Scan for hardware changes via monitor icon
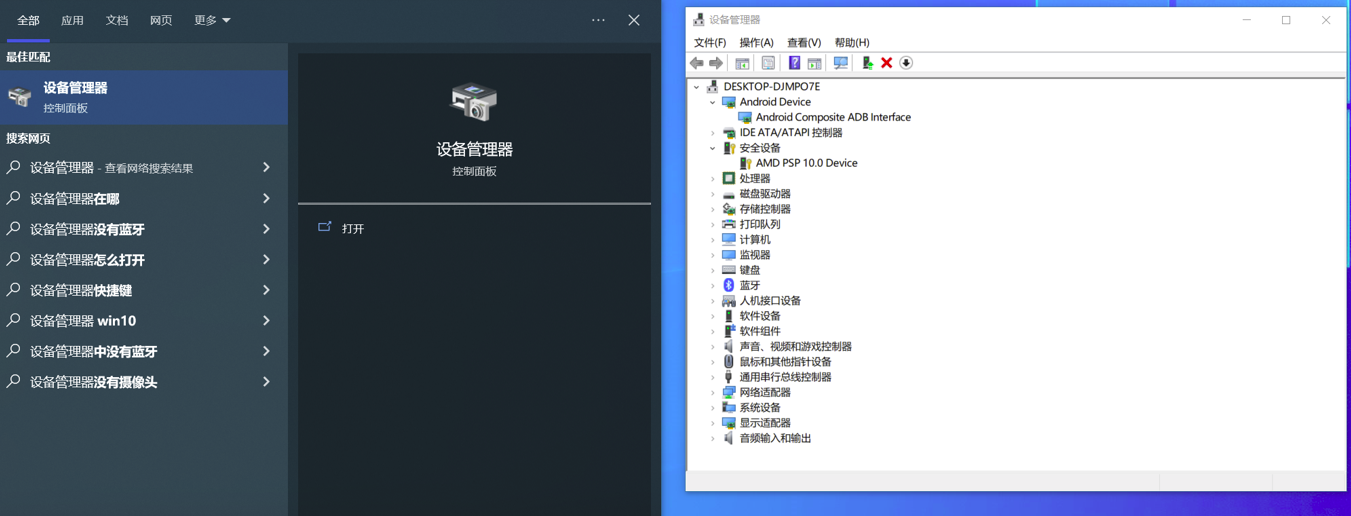The image size is (1351, 516). point(841,63)
